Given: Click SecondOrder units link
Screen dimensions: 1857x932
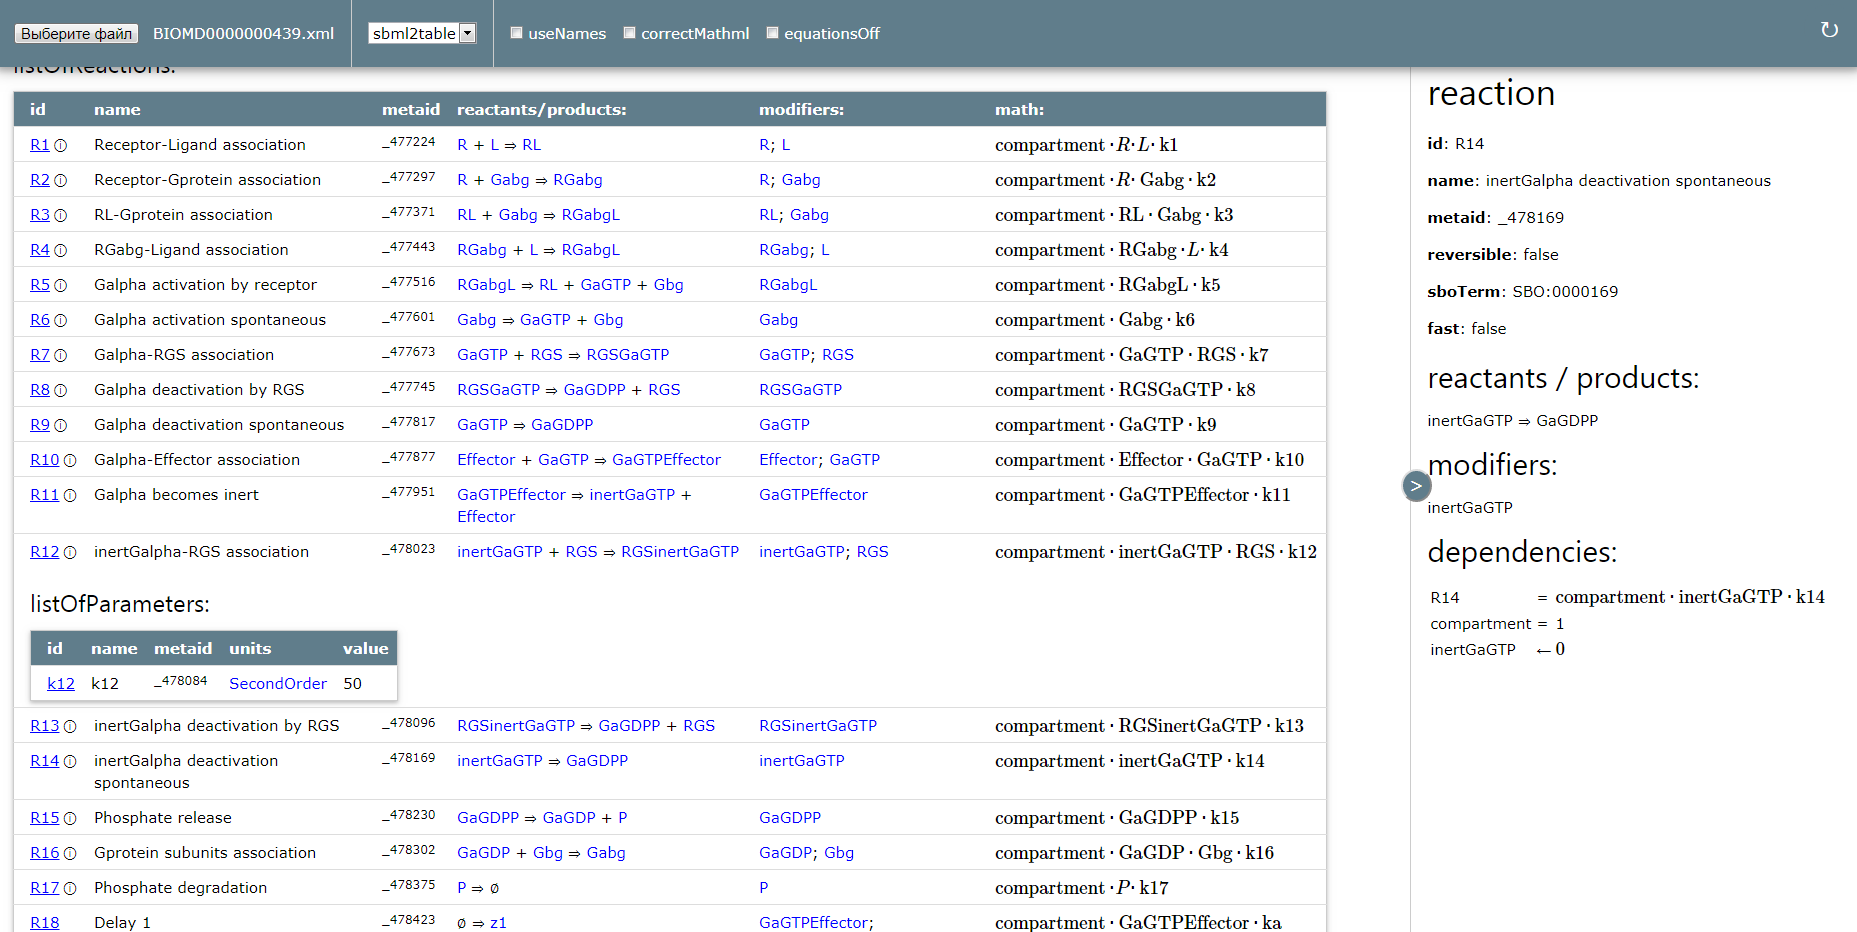Looking at the screenshot, I should coord(278,684).
